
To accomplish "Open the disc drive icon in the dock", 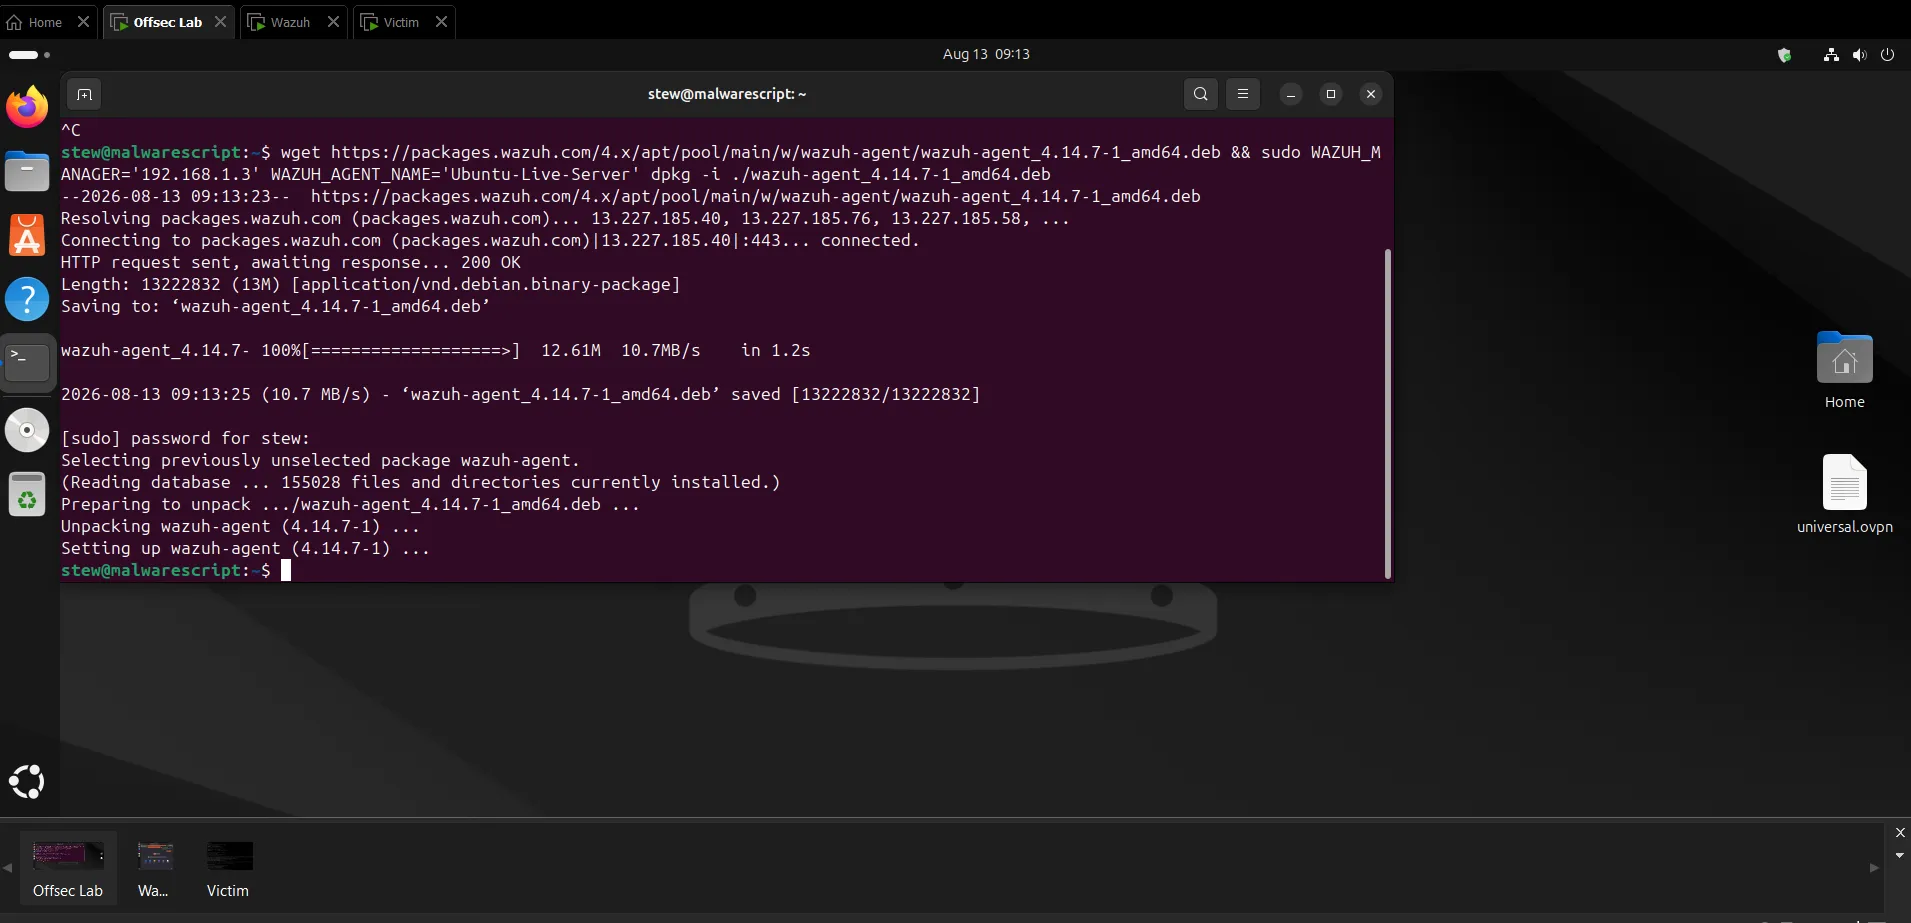I will 27,430.
